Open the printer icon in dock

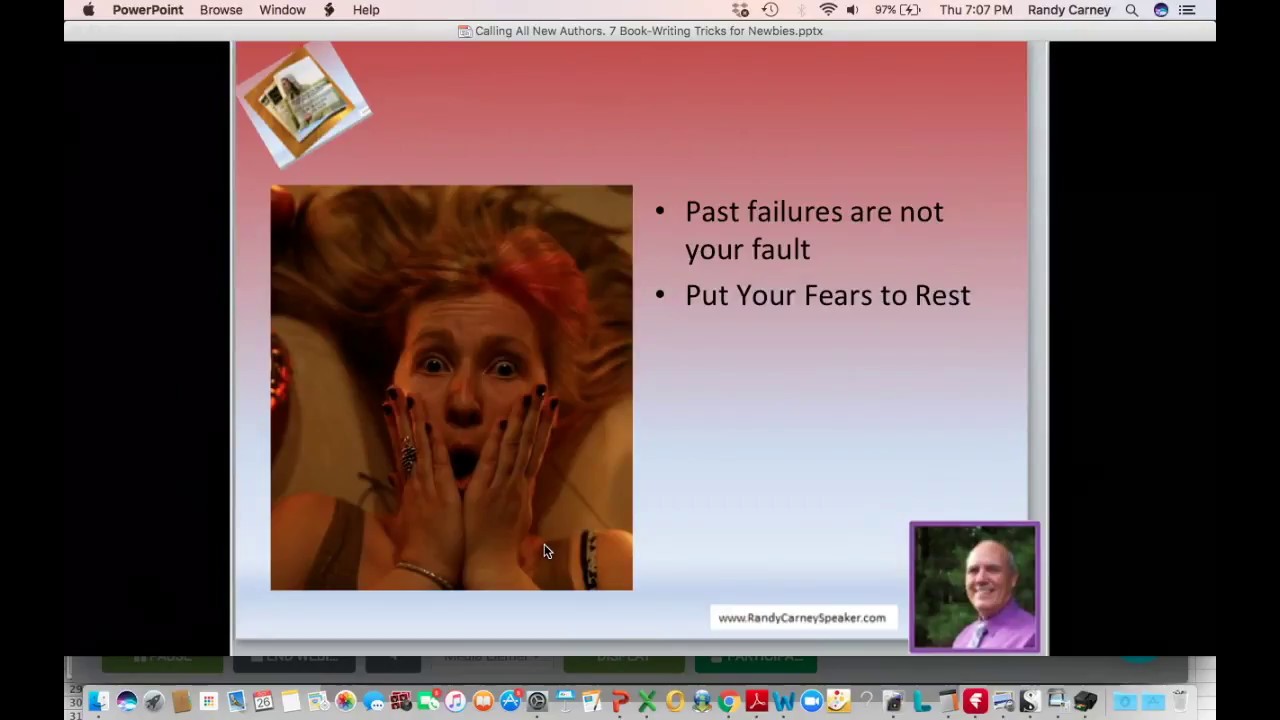(1085, 701)
